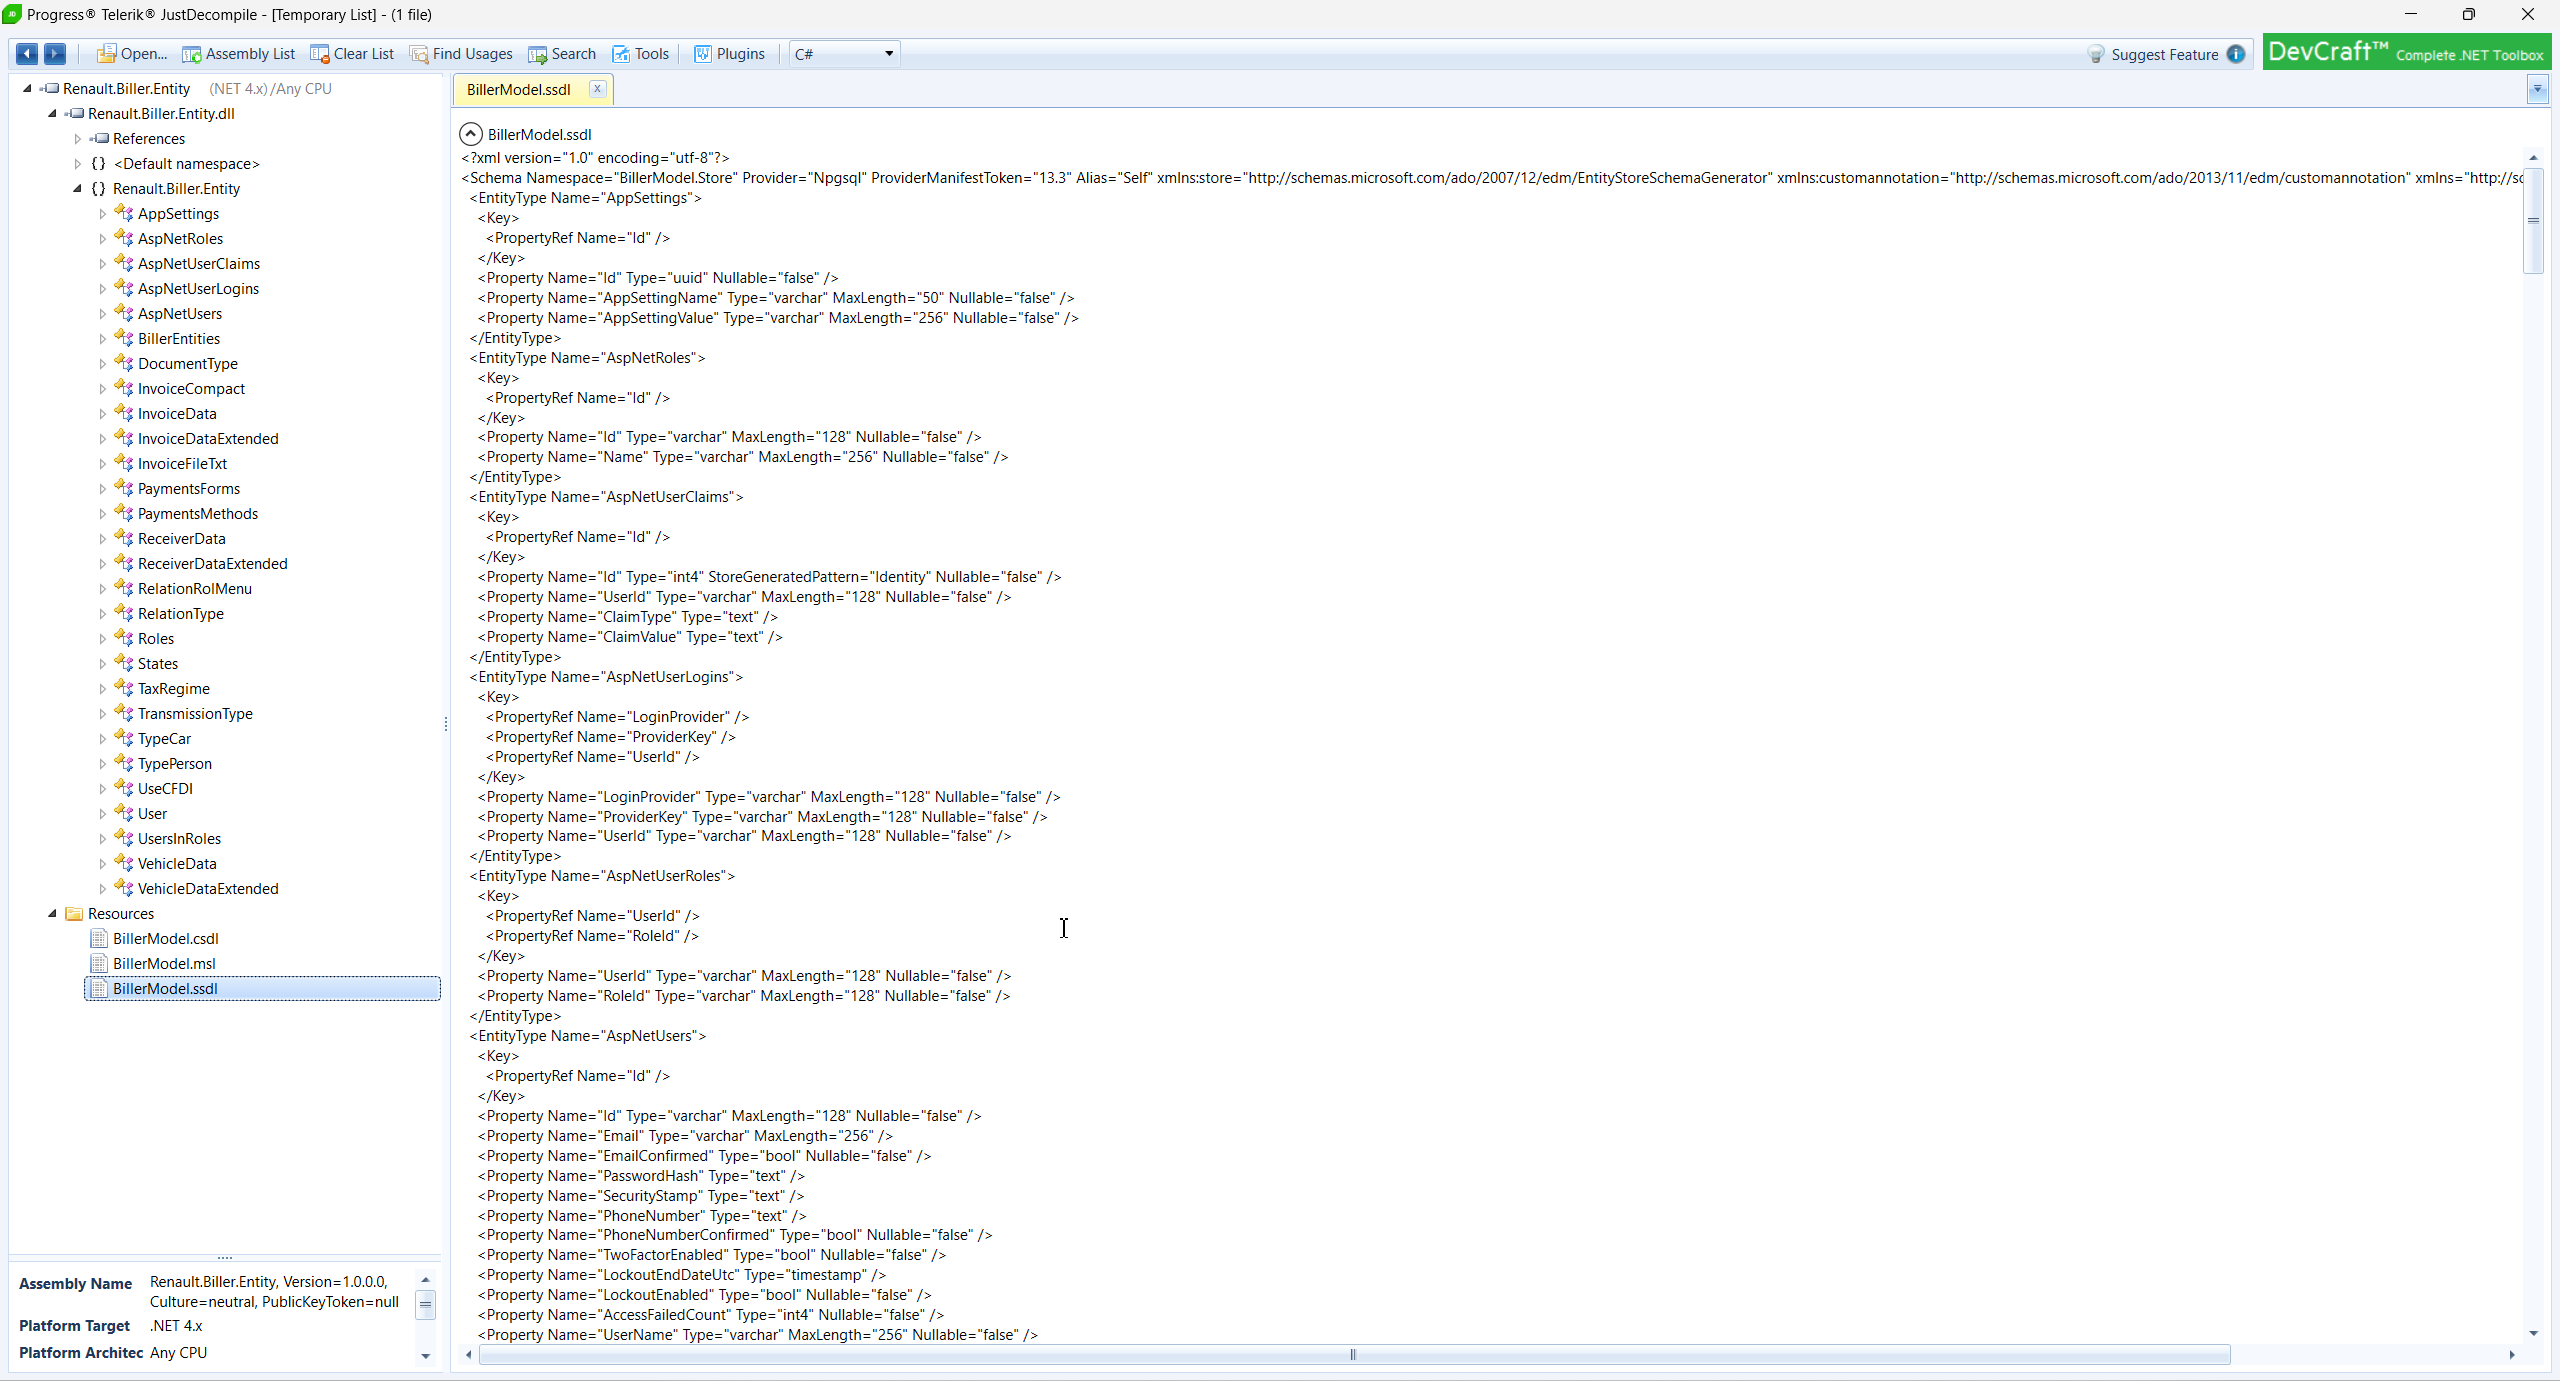The height and width of the screenshot is (1381, 2560).
Task: Open an assembly file via Open toolbar icon
Action: click(x=131, y=53)
